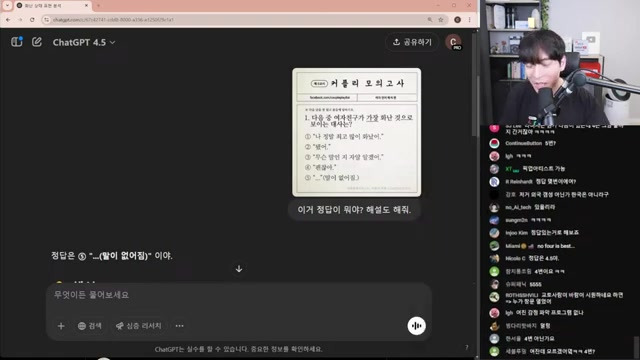Select the chat message 'no four is best...'
640x360 pixels.
556,246
